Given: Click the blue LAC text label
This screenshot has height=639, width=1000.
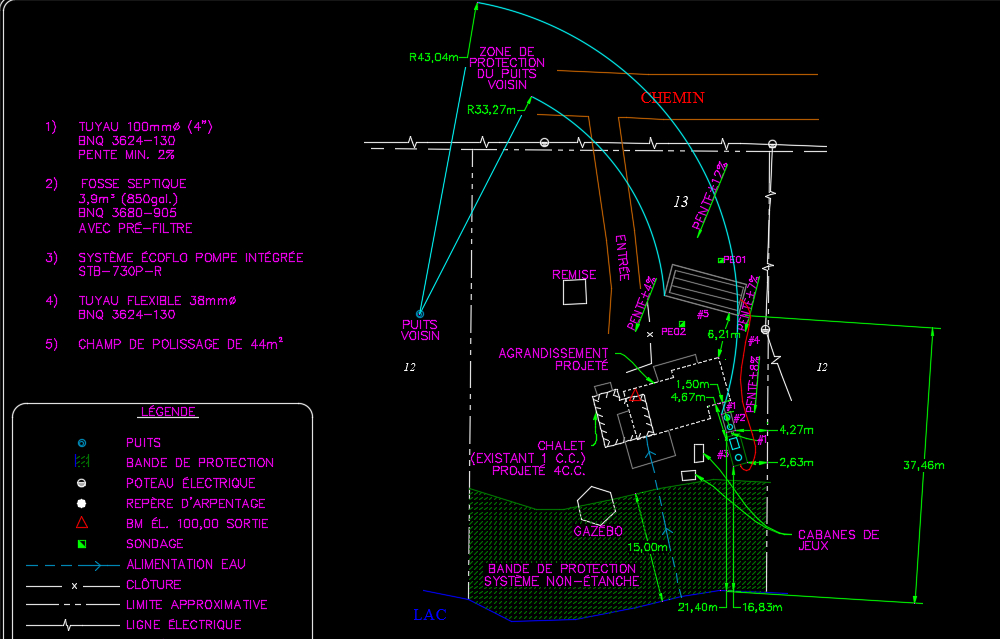Looking at the screenshot, I should pos(430,614).
